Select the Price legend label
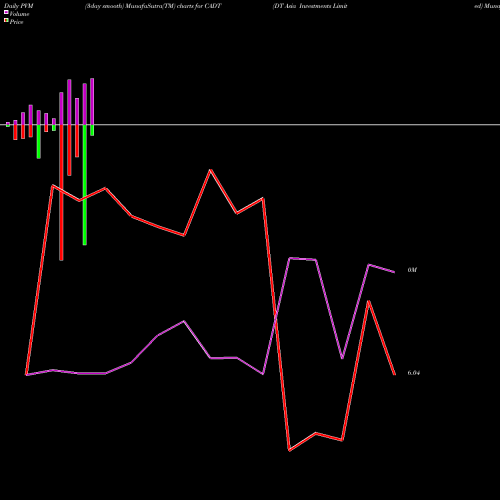500x500 pixels. 16,22
